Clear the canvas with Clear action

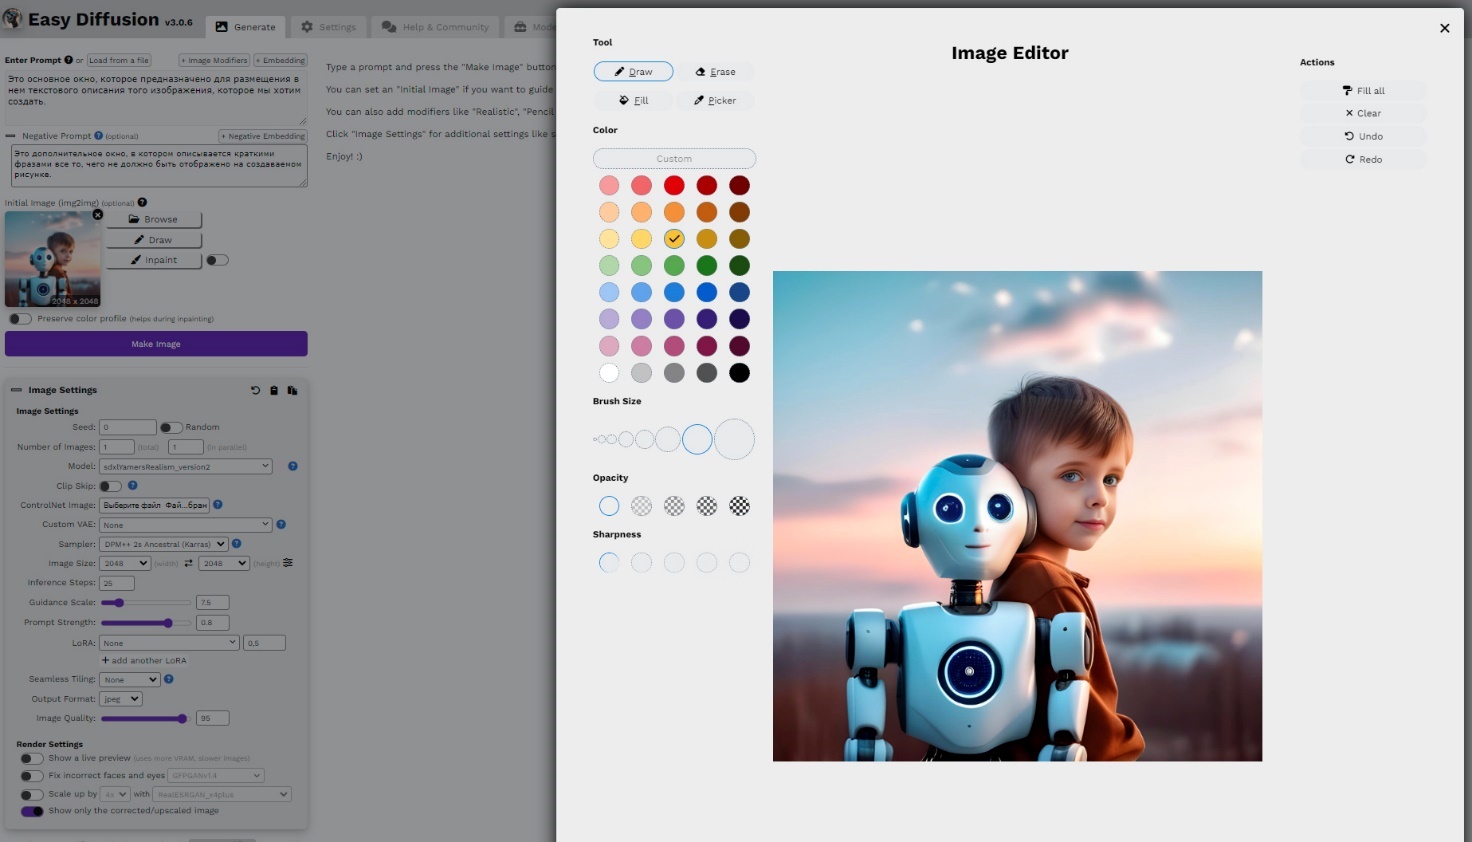(x=1363, y=114)
